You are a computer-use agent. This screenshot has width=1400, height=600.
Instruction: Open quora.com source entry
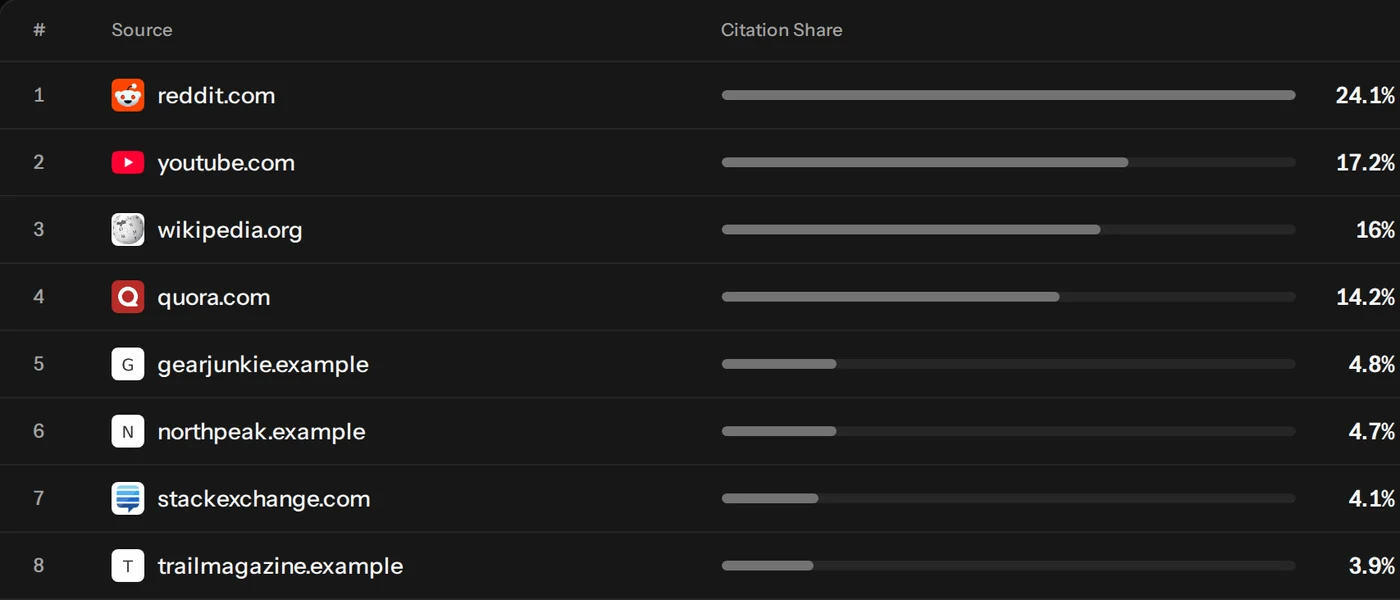click(214, 297)
